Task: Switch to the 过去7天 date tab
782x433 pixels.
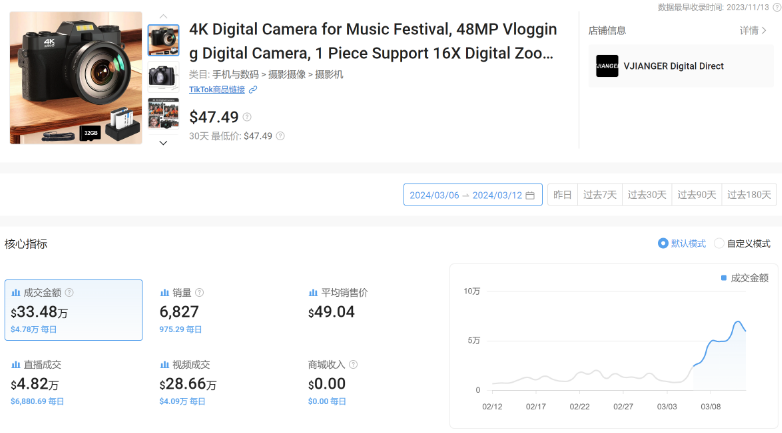Action: [600, 195]
